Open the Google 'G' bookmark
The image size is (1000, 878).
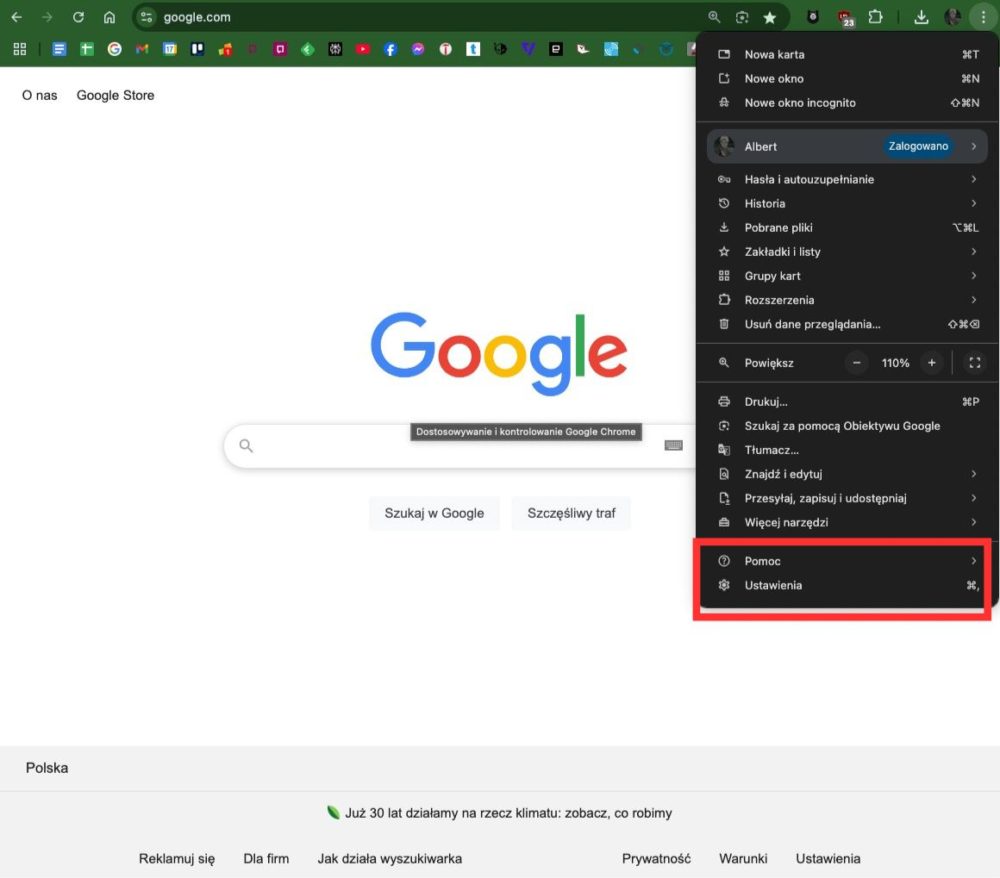tap(115, 49)
